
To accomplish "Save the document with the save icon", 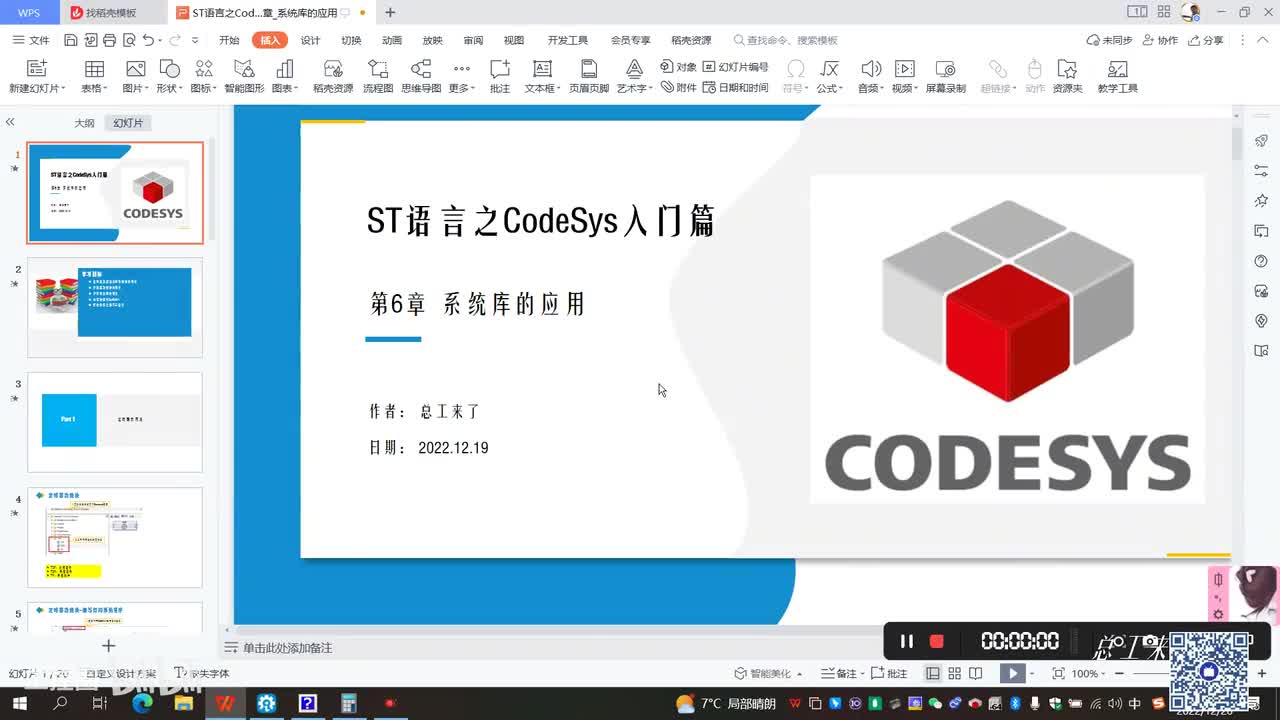I will (71, 40).
